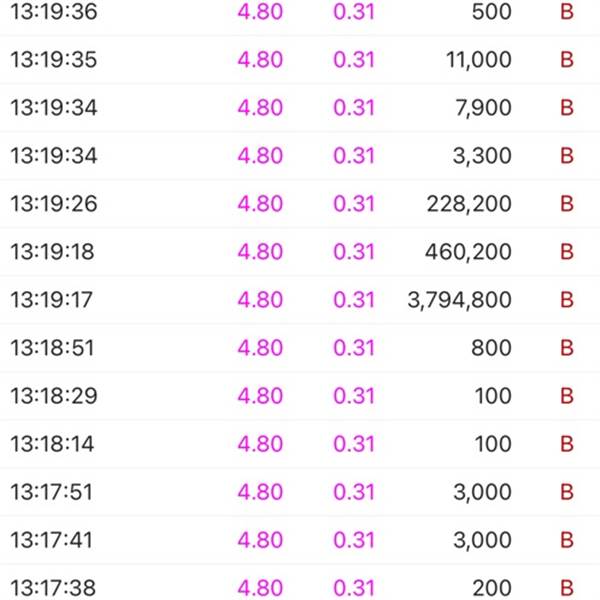Click the 11,000 volume entry

tap(478, 60)
